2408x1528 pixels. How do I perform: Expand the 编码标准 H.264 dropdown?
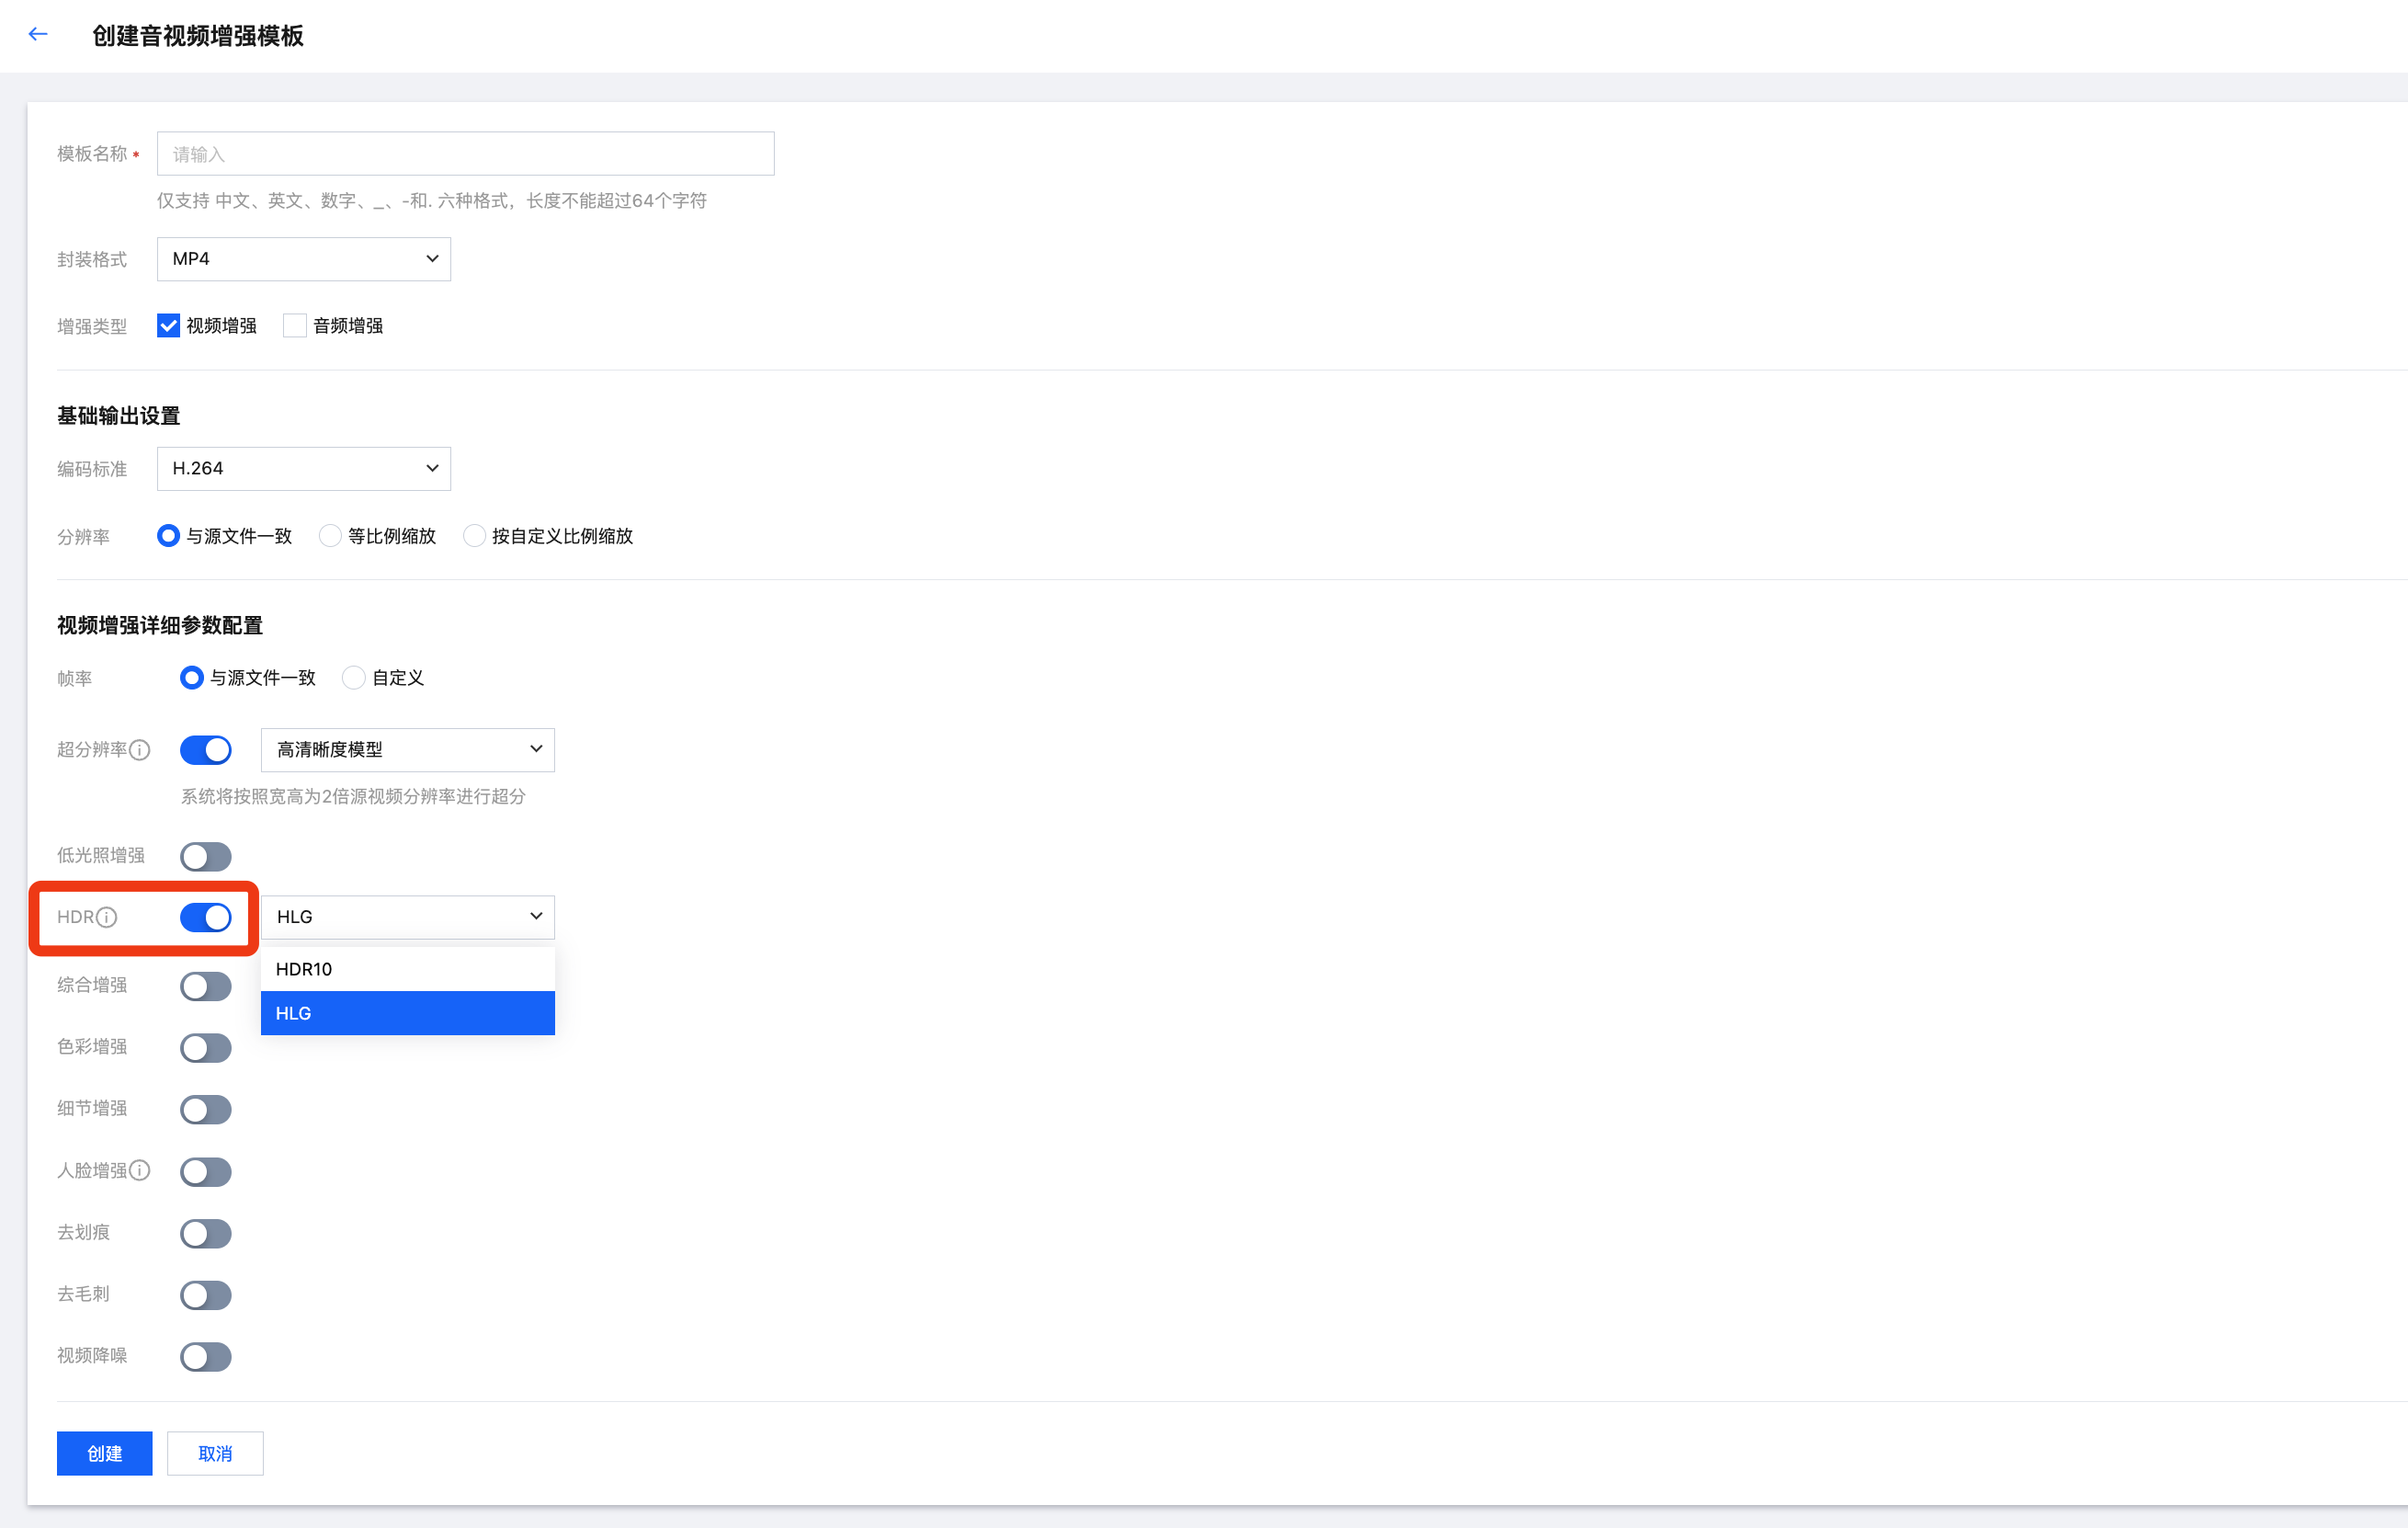304,469
